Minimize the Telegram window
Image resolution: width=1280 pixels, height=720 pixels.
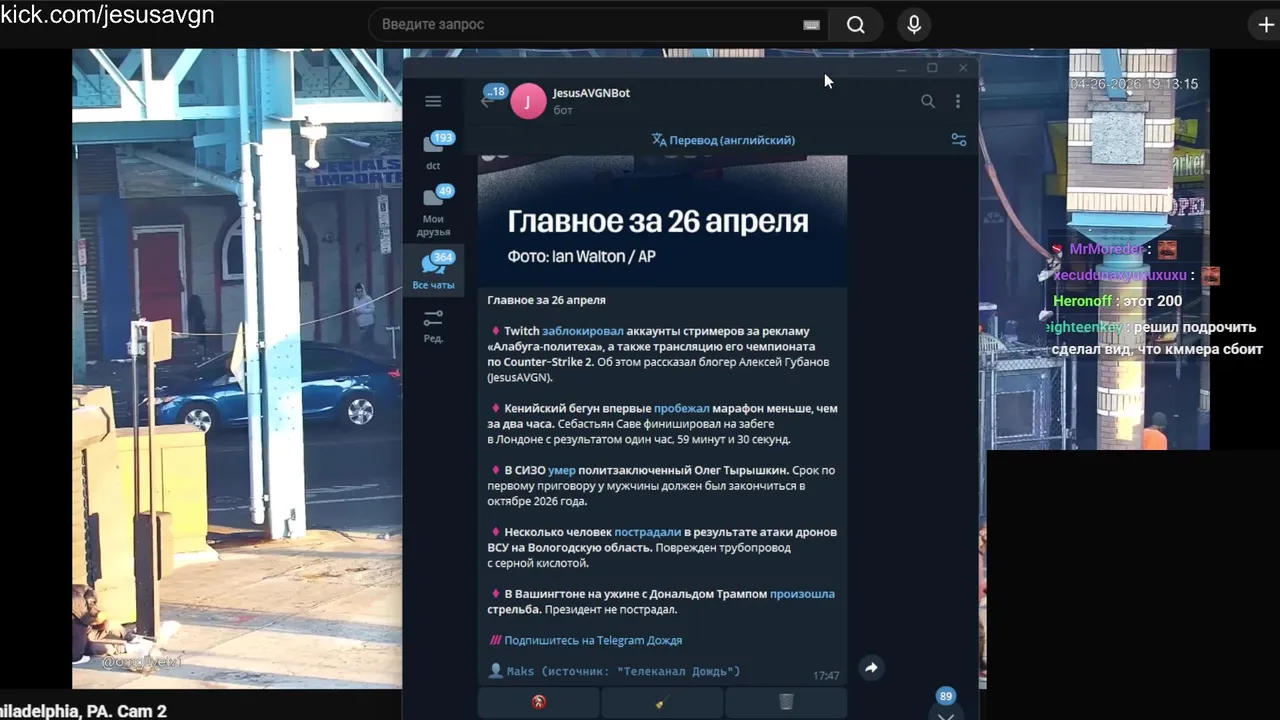901,68
